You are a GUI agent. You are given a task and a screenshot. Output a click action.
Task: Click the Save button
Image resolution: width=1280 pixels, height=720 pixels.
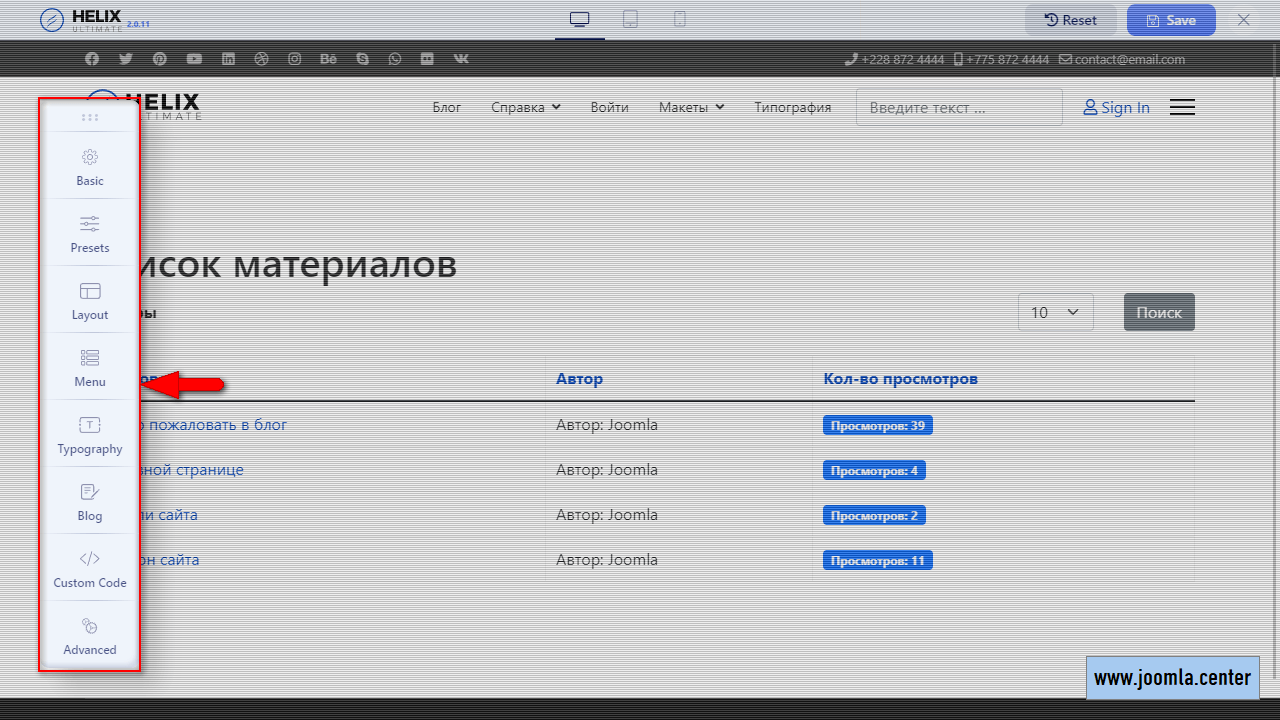1170,20
